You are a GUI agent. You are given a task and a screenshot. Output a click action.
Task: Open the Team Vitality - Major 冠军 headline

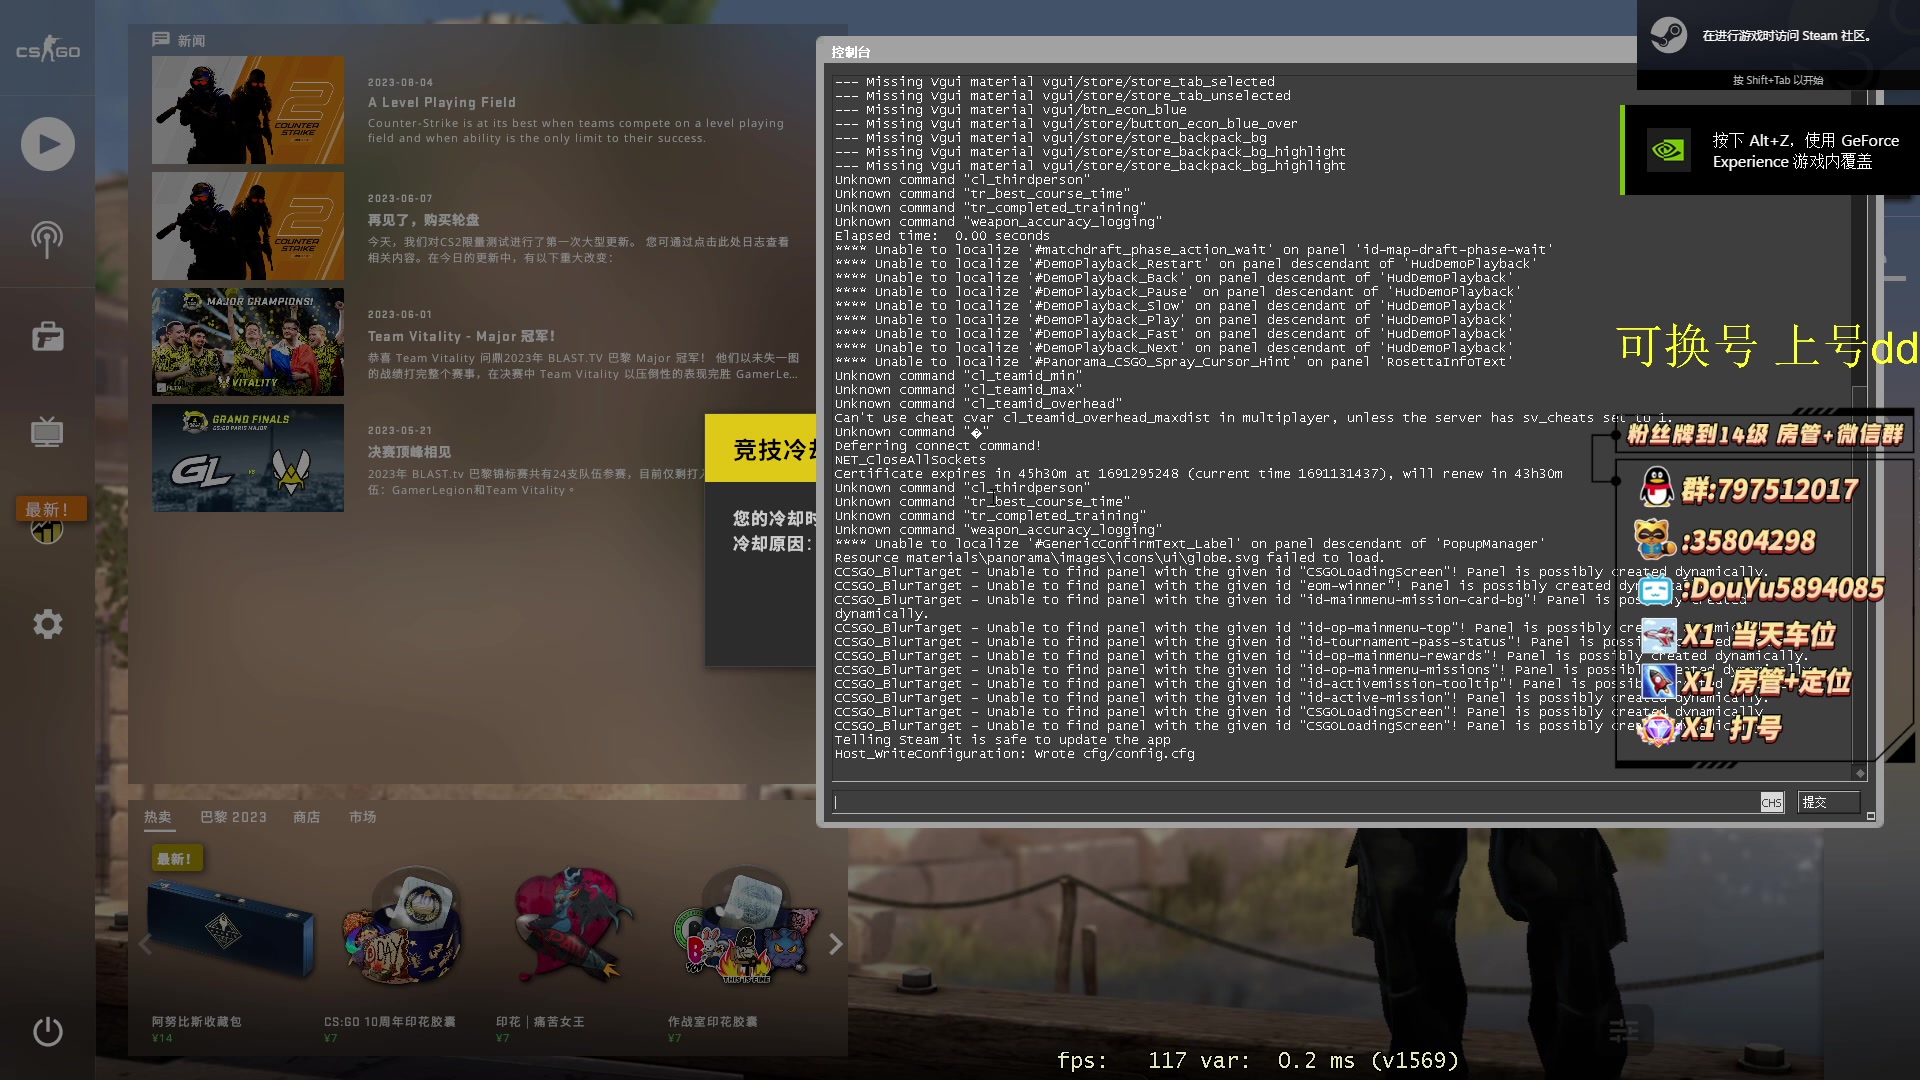point(461,336)
